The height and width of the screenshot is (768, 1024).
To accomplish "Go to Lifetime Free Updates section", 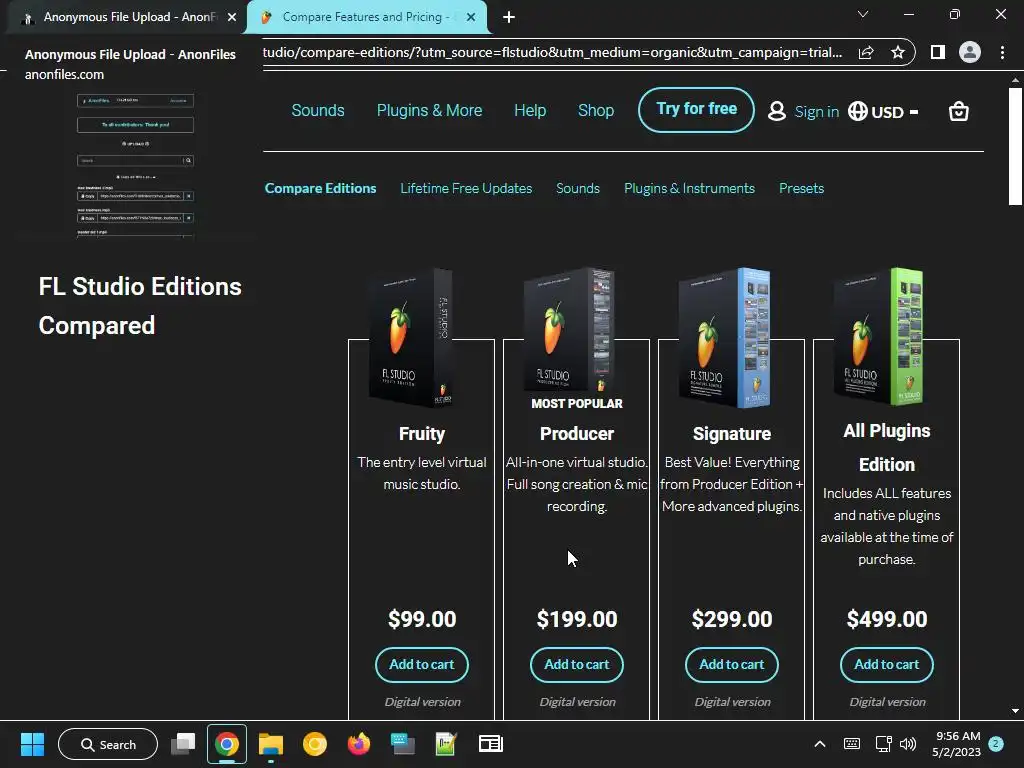I will [x=466, y=188].
